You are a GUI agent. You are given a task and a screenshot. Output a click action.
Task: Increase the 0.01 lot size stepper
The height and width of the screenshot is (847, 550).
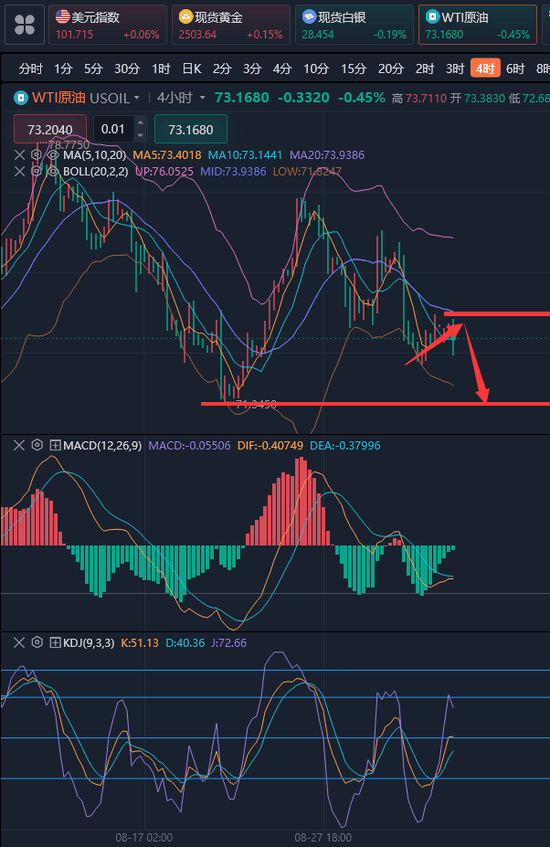click(140, 123)
